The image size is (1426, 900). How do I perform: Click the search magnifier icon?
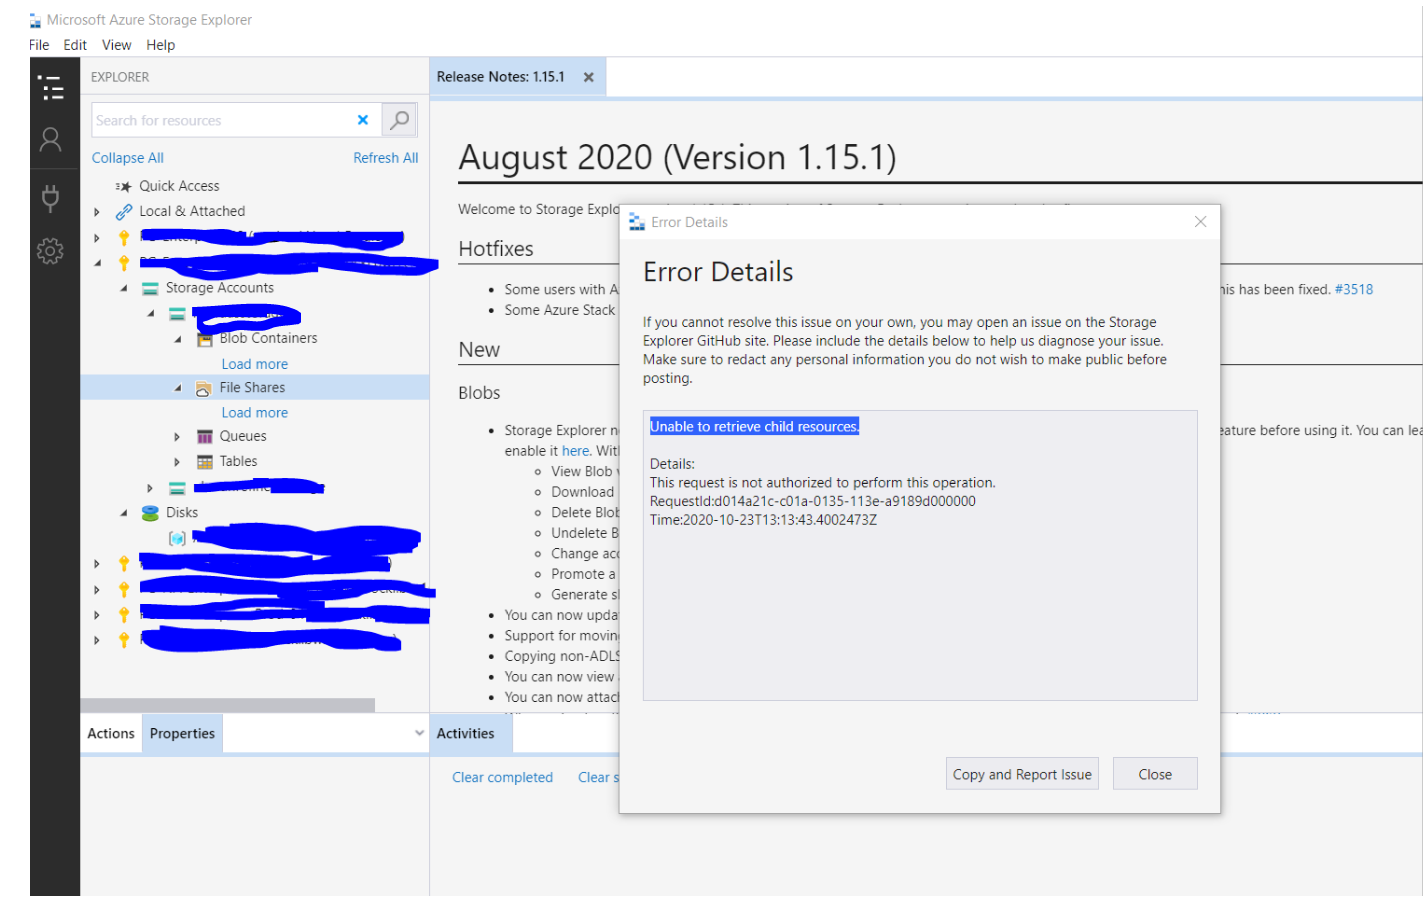click(x=399, y=119)
